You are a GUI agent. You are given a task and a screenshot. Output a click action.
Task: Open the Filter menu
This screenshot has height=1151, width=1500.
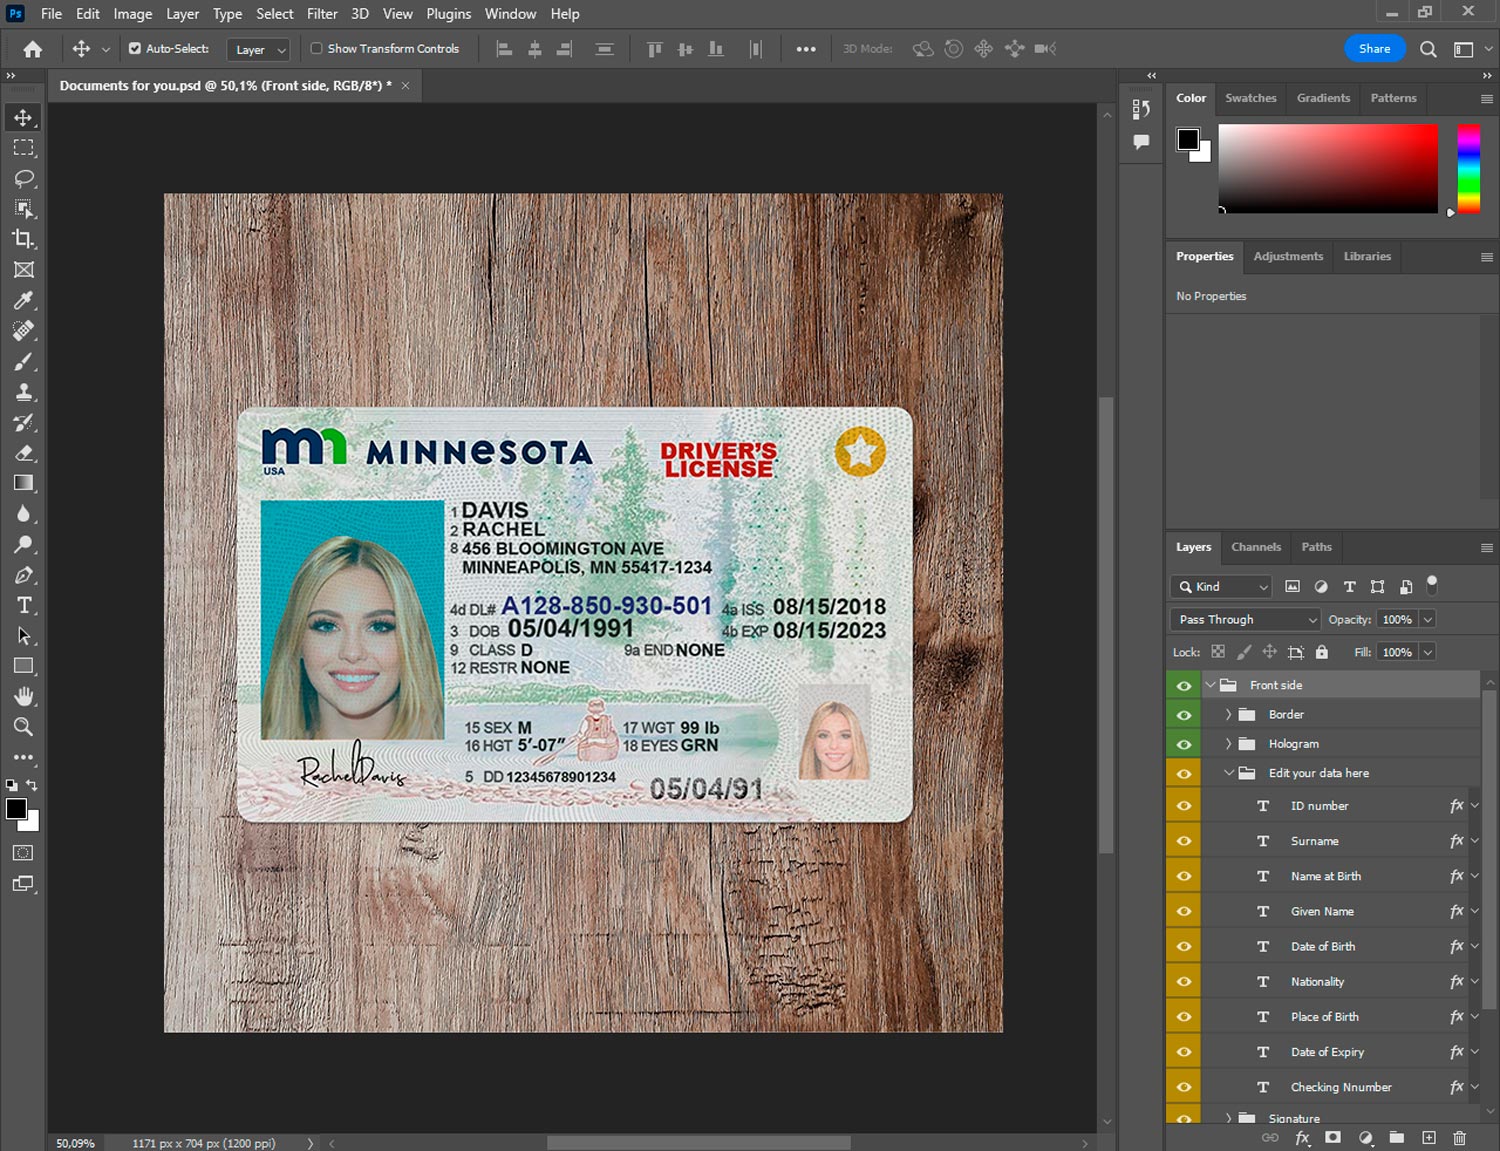(322, 14)
